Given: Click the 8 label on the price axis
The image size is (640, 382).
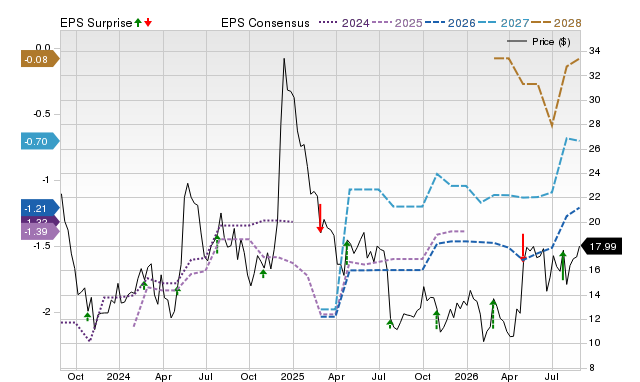Looking at the screenshot, I should pos(592,367).
